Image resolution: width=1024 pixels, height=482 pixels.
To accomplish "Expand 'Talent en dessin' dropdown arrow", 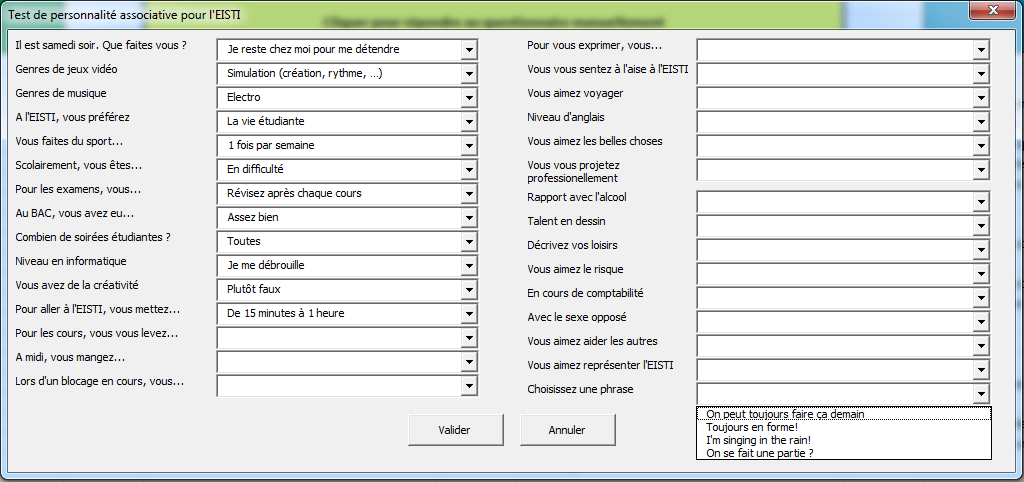I will pos(981,226).
